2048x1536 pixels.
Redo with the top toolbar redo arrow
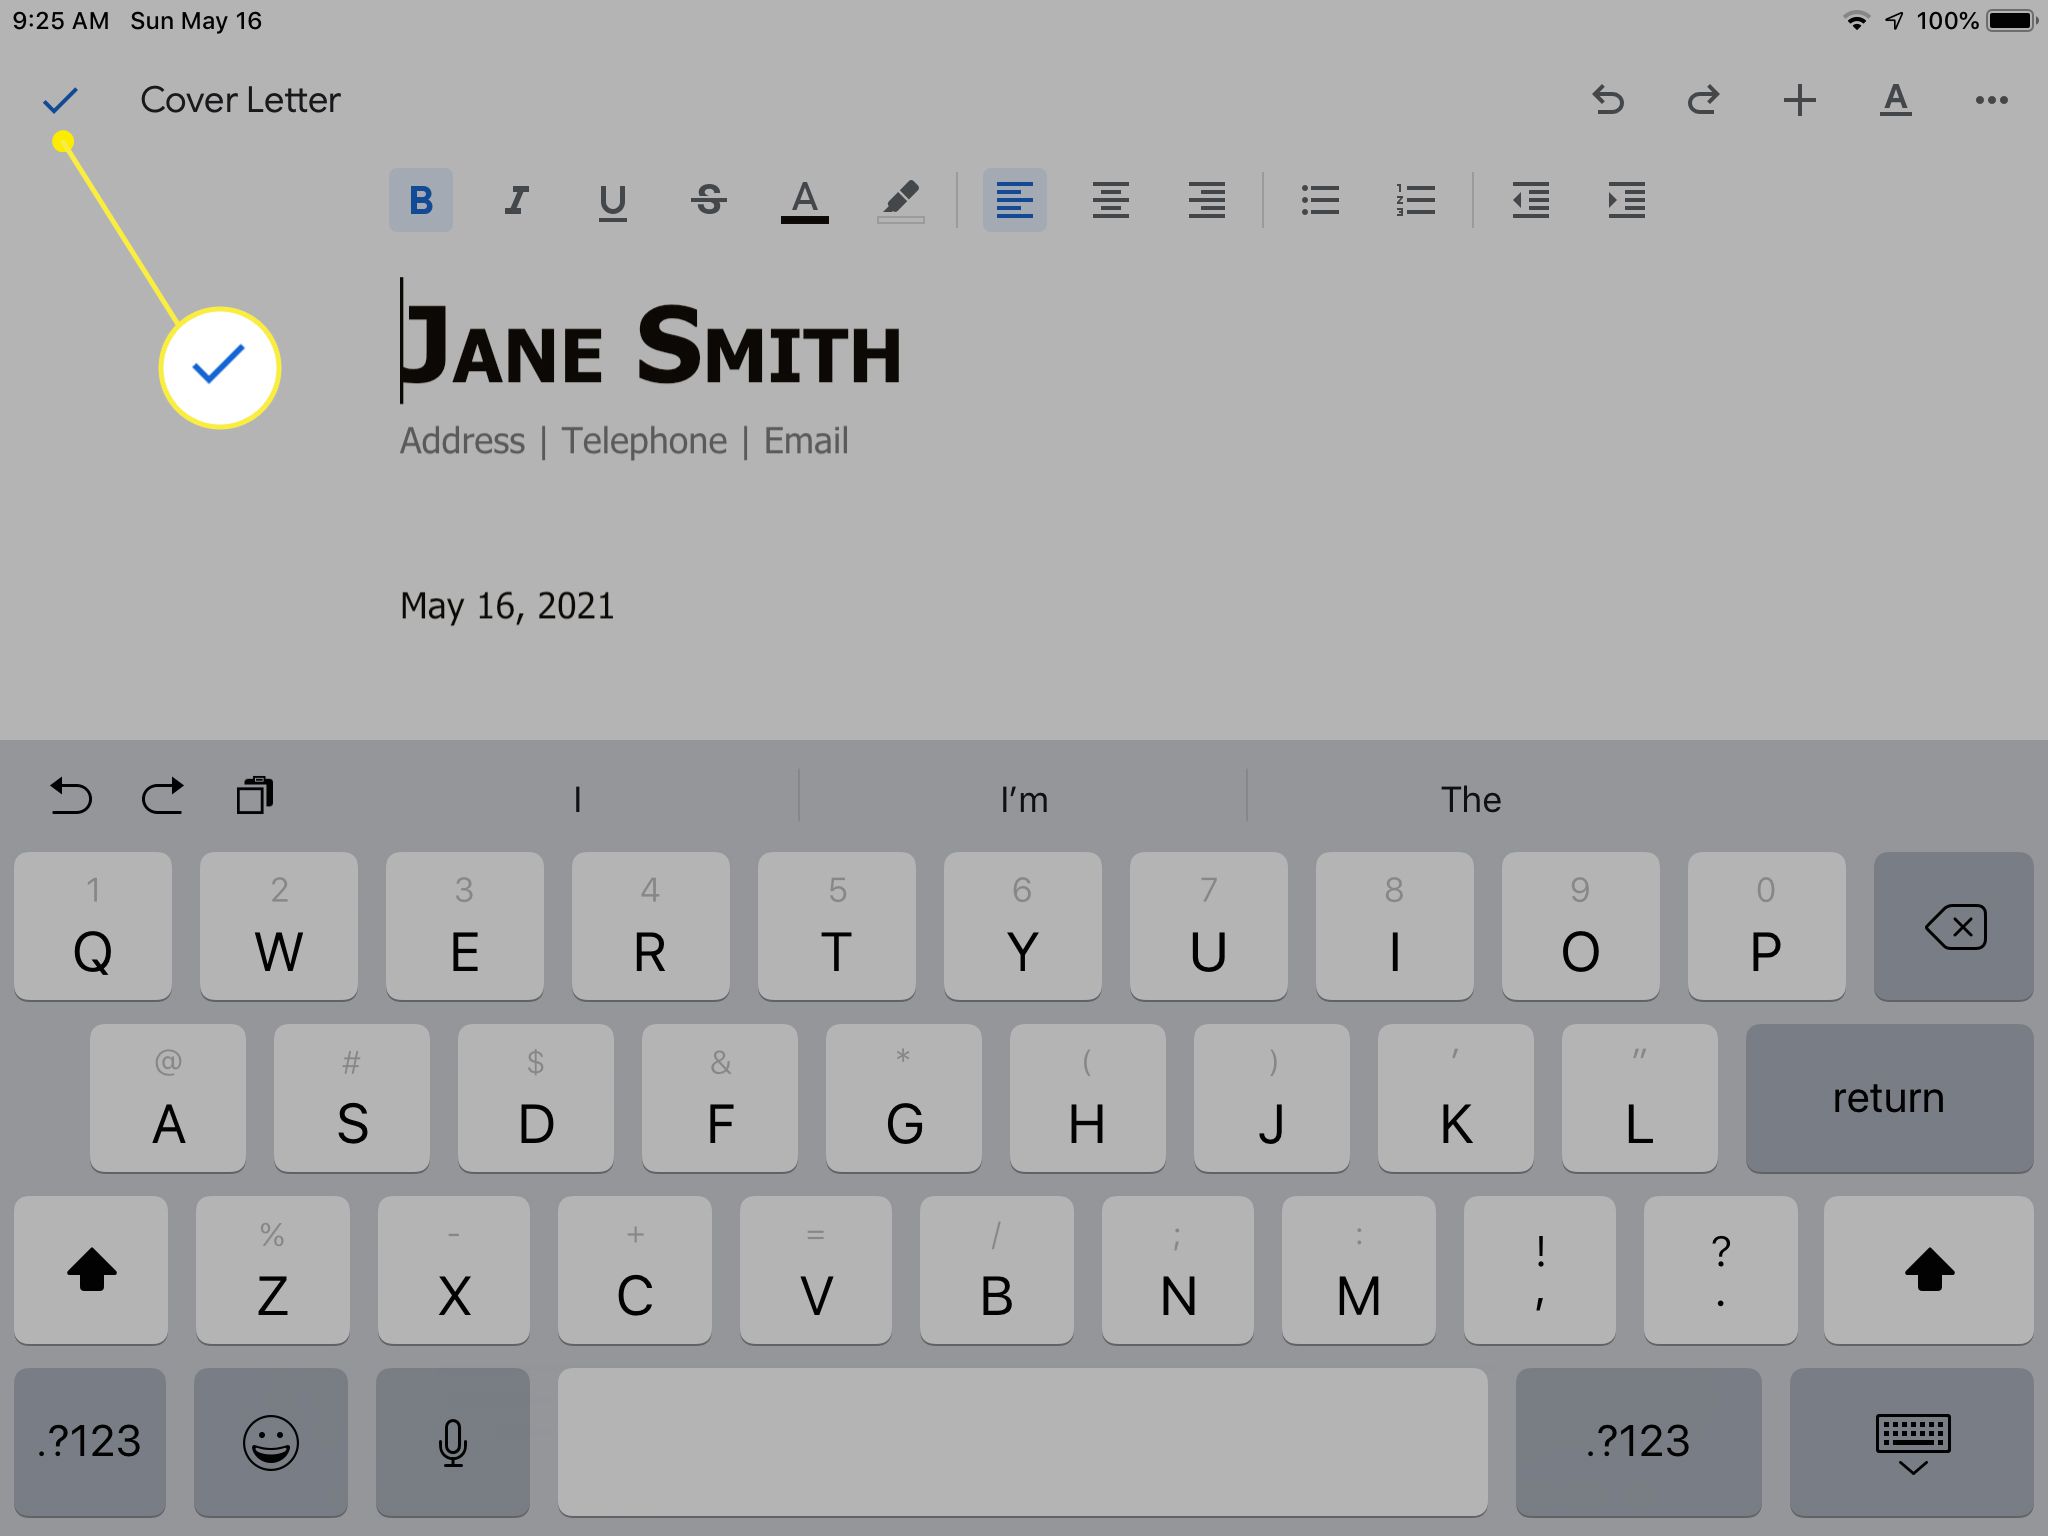[1703, 100]
